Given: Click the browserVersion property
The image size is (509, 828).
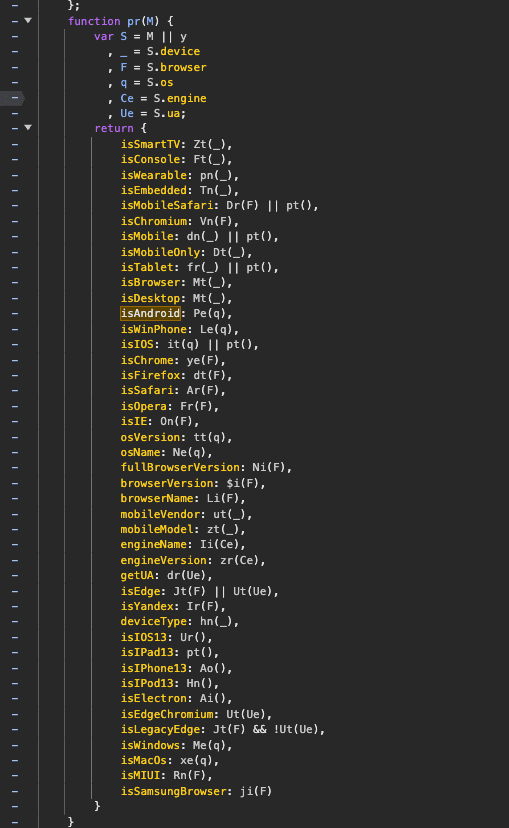Looking at the screenshot, I should coord(167,483).
